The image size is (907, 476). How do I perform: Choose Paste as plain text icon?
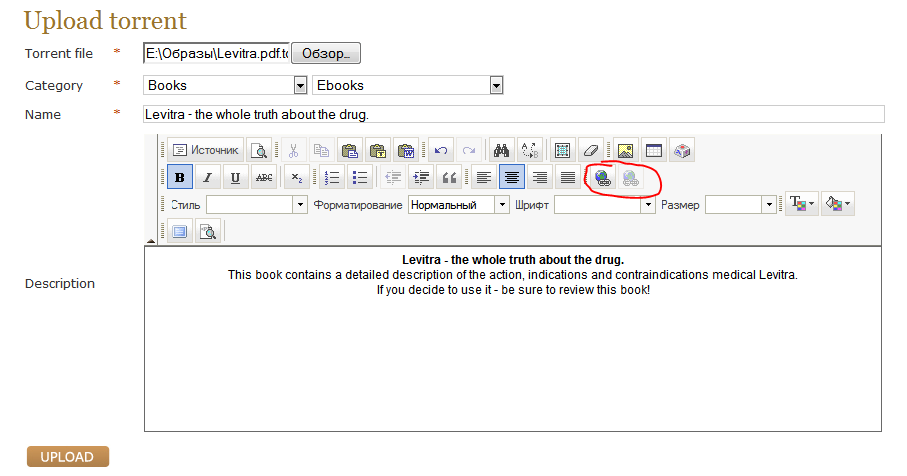[378, 150]
